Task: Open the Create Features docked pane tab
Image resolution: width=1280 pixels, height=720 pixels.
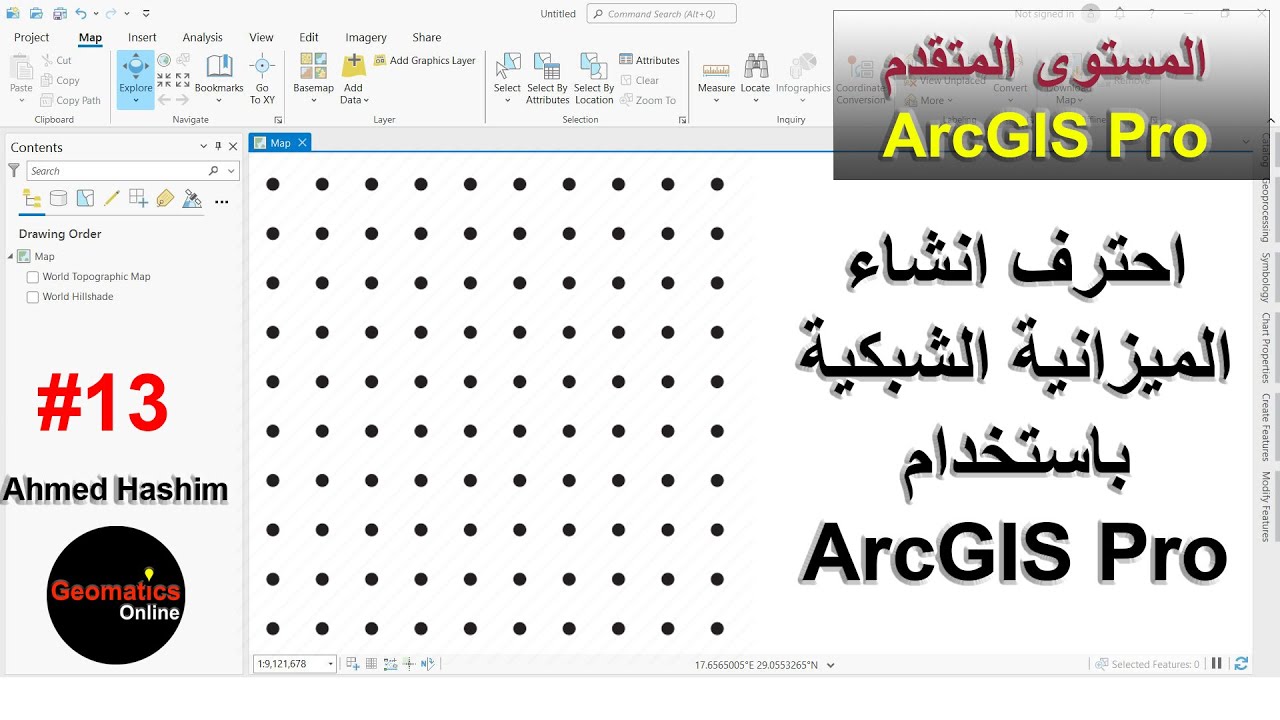Action: (x=1266, y=427)
